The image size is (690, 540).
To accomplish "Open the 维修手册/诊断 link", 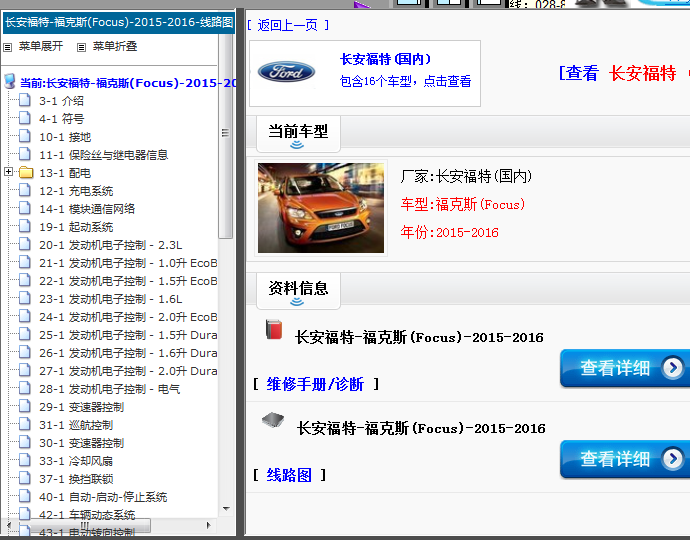I will click(x=316, y=384).
